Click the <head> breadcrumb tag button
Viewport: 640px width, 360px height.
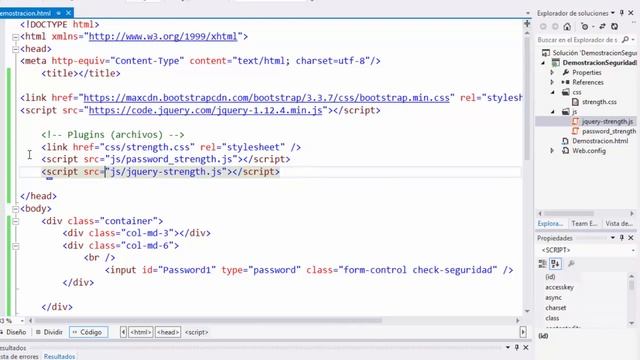click(x=168, y=332)
